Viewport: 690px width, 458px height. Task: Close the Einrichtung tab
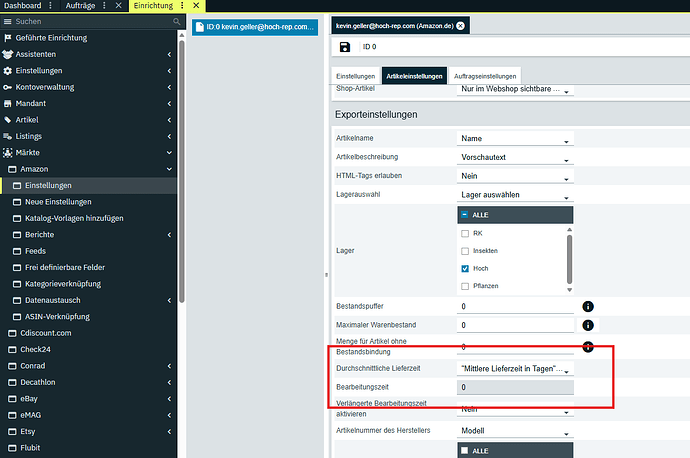click(196, 5)
